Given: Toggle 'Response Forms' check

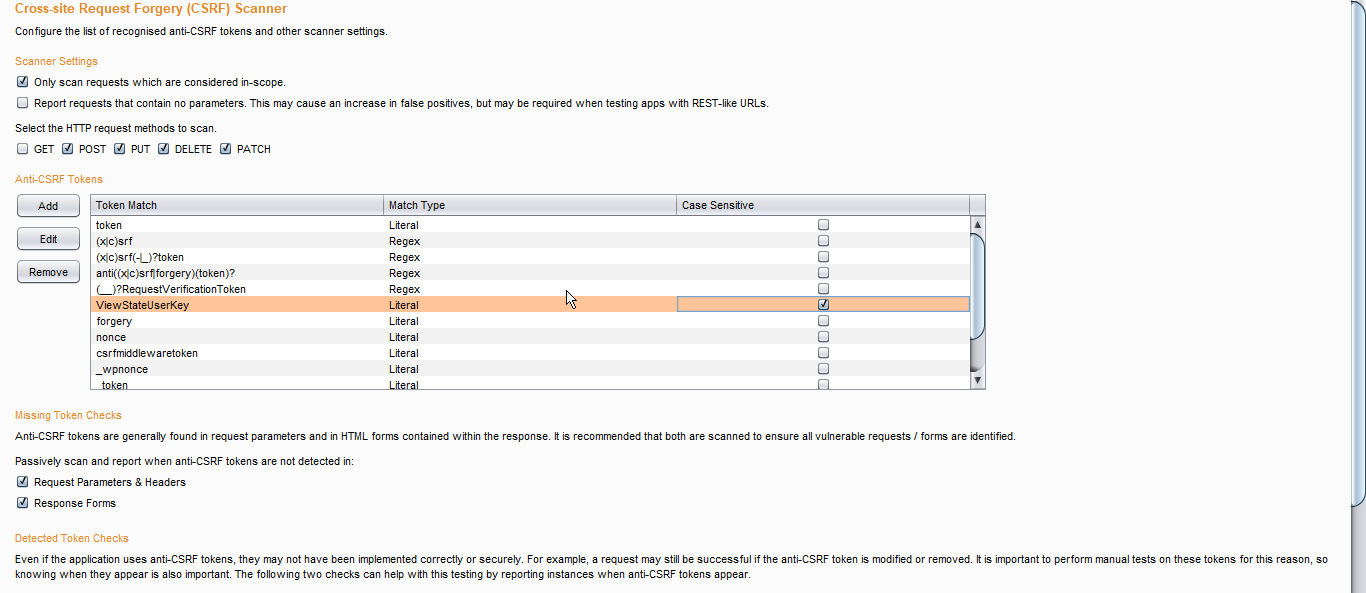Looking at the screenshot, I should click(22, 503).
